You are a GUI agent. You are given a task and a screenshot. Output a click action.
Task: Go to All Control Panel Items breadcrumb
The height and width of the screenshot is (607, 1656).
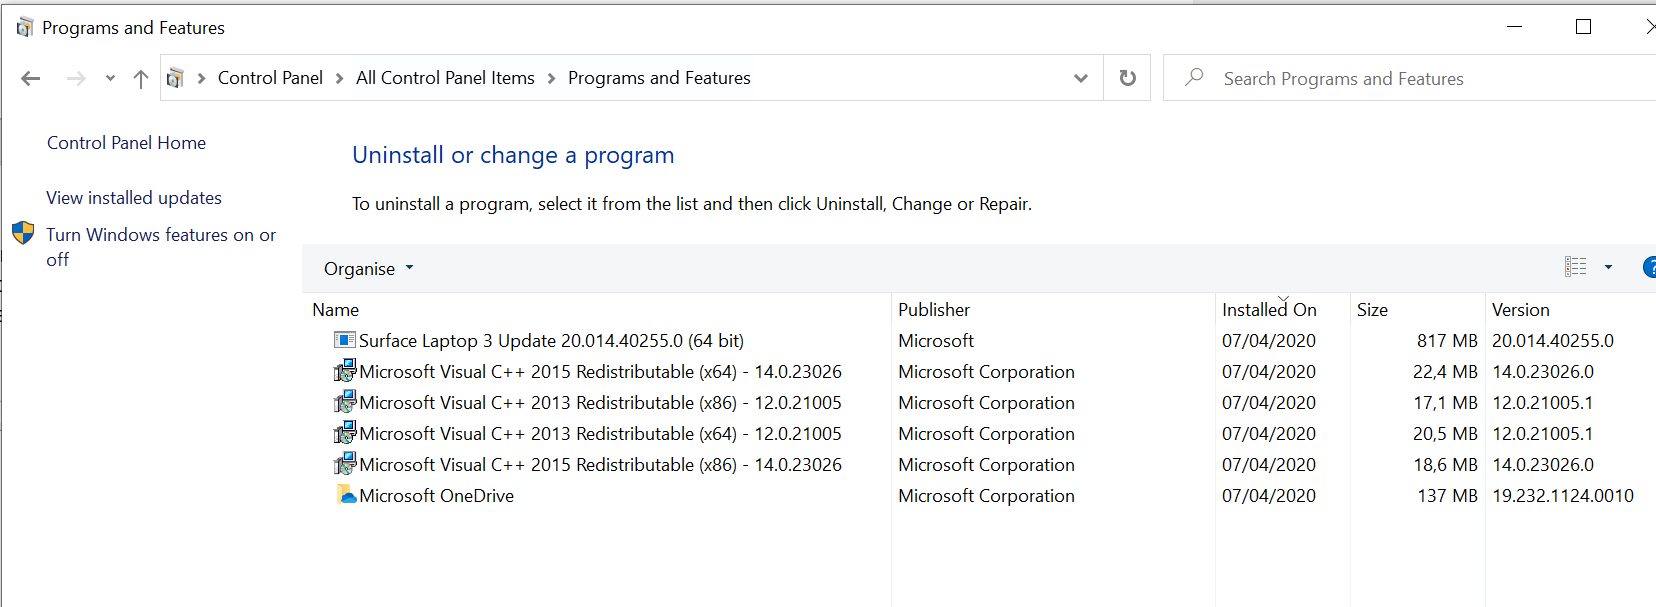coord(445,78)
